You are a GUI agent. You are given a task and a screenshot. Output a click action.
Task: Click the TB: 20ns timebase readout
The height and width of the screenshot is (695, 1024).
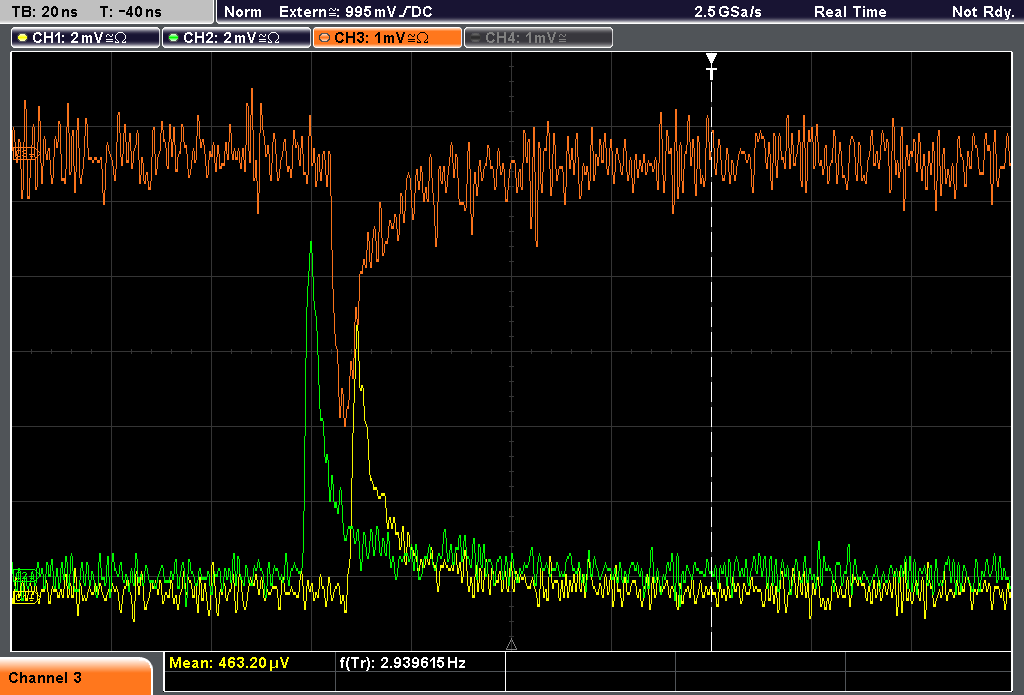point(44,12)
